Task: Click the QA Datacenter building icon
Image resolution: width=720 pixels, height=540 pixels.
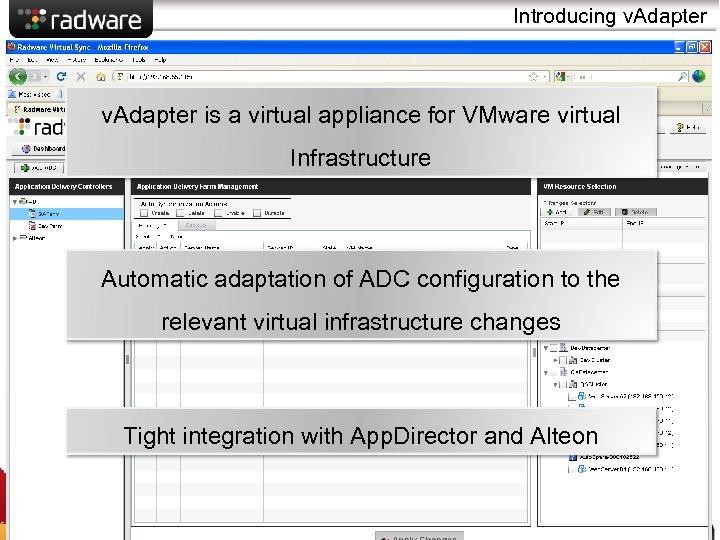Action: (x=563, y=372)
